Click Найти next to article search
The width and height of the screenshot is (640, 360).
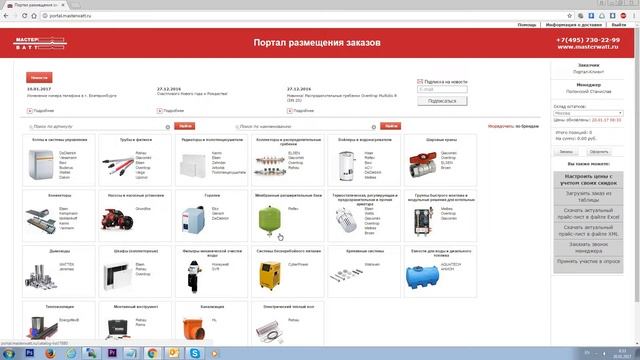184,126
